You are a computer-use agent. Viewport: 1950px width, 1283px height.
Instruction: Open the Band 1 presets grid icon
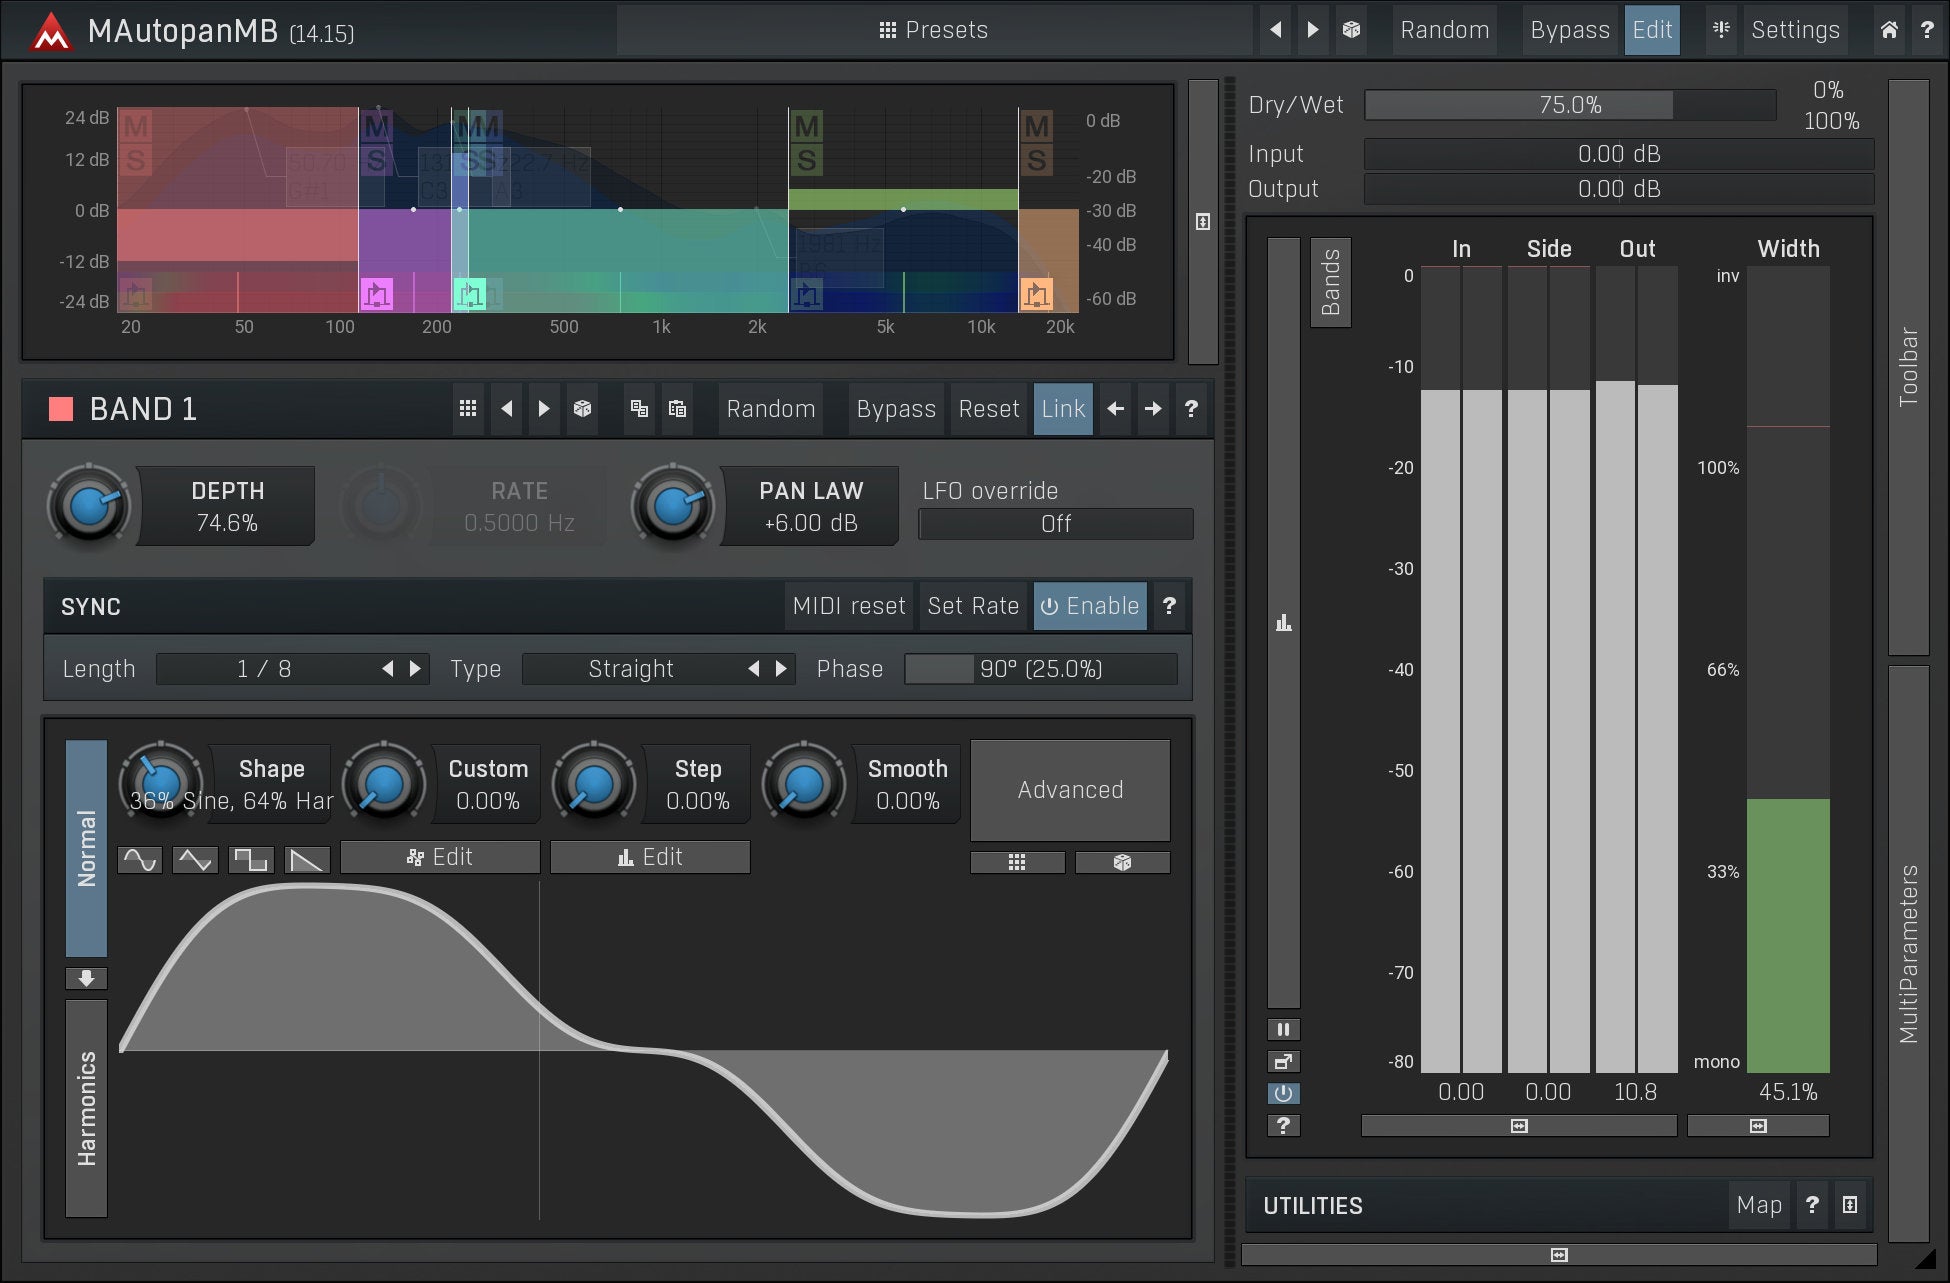click(x=467, y=409)
